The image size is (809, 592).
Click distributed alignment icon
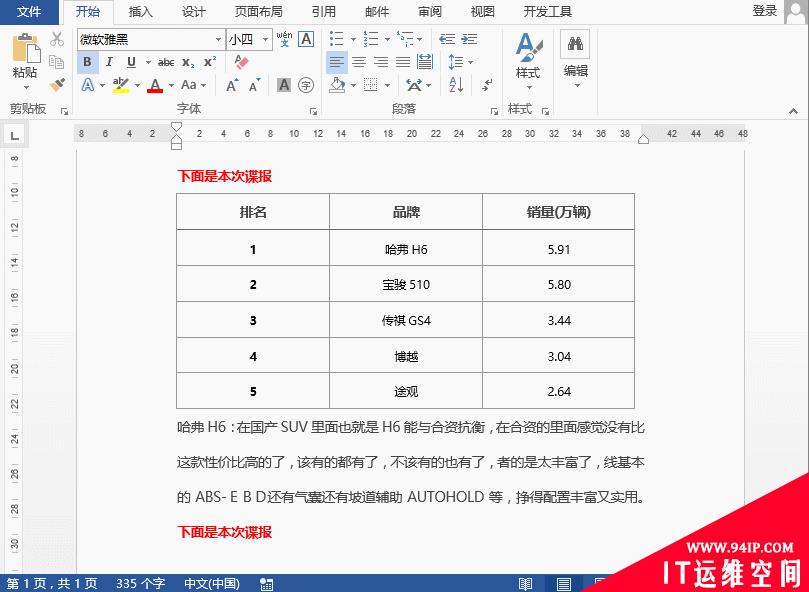tap(425, 62)
